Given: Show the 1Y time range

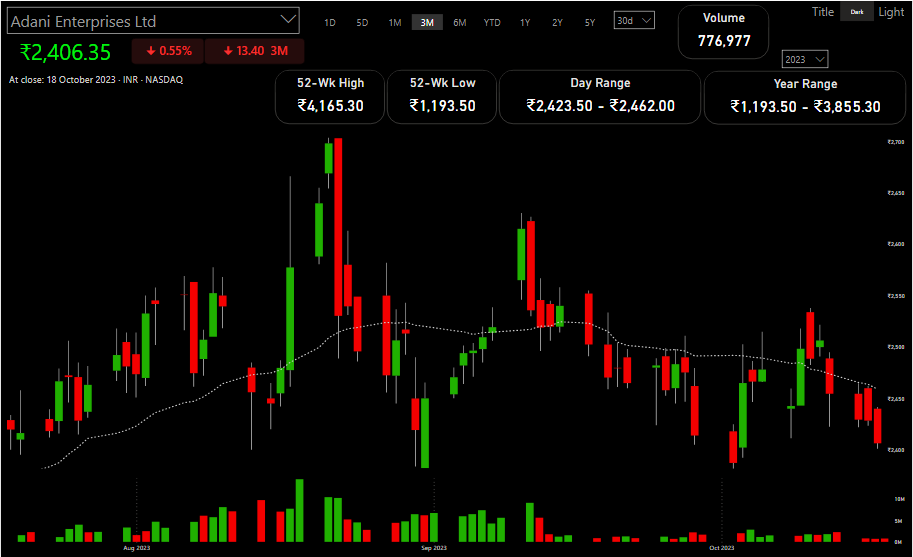Looking at the screenshot, I should click(x=525, y=22).
